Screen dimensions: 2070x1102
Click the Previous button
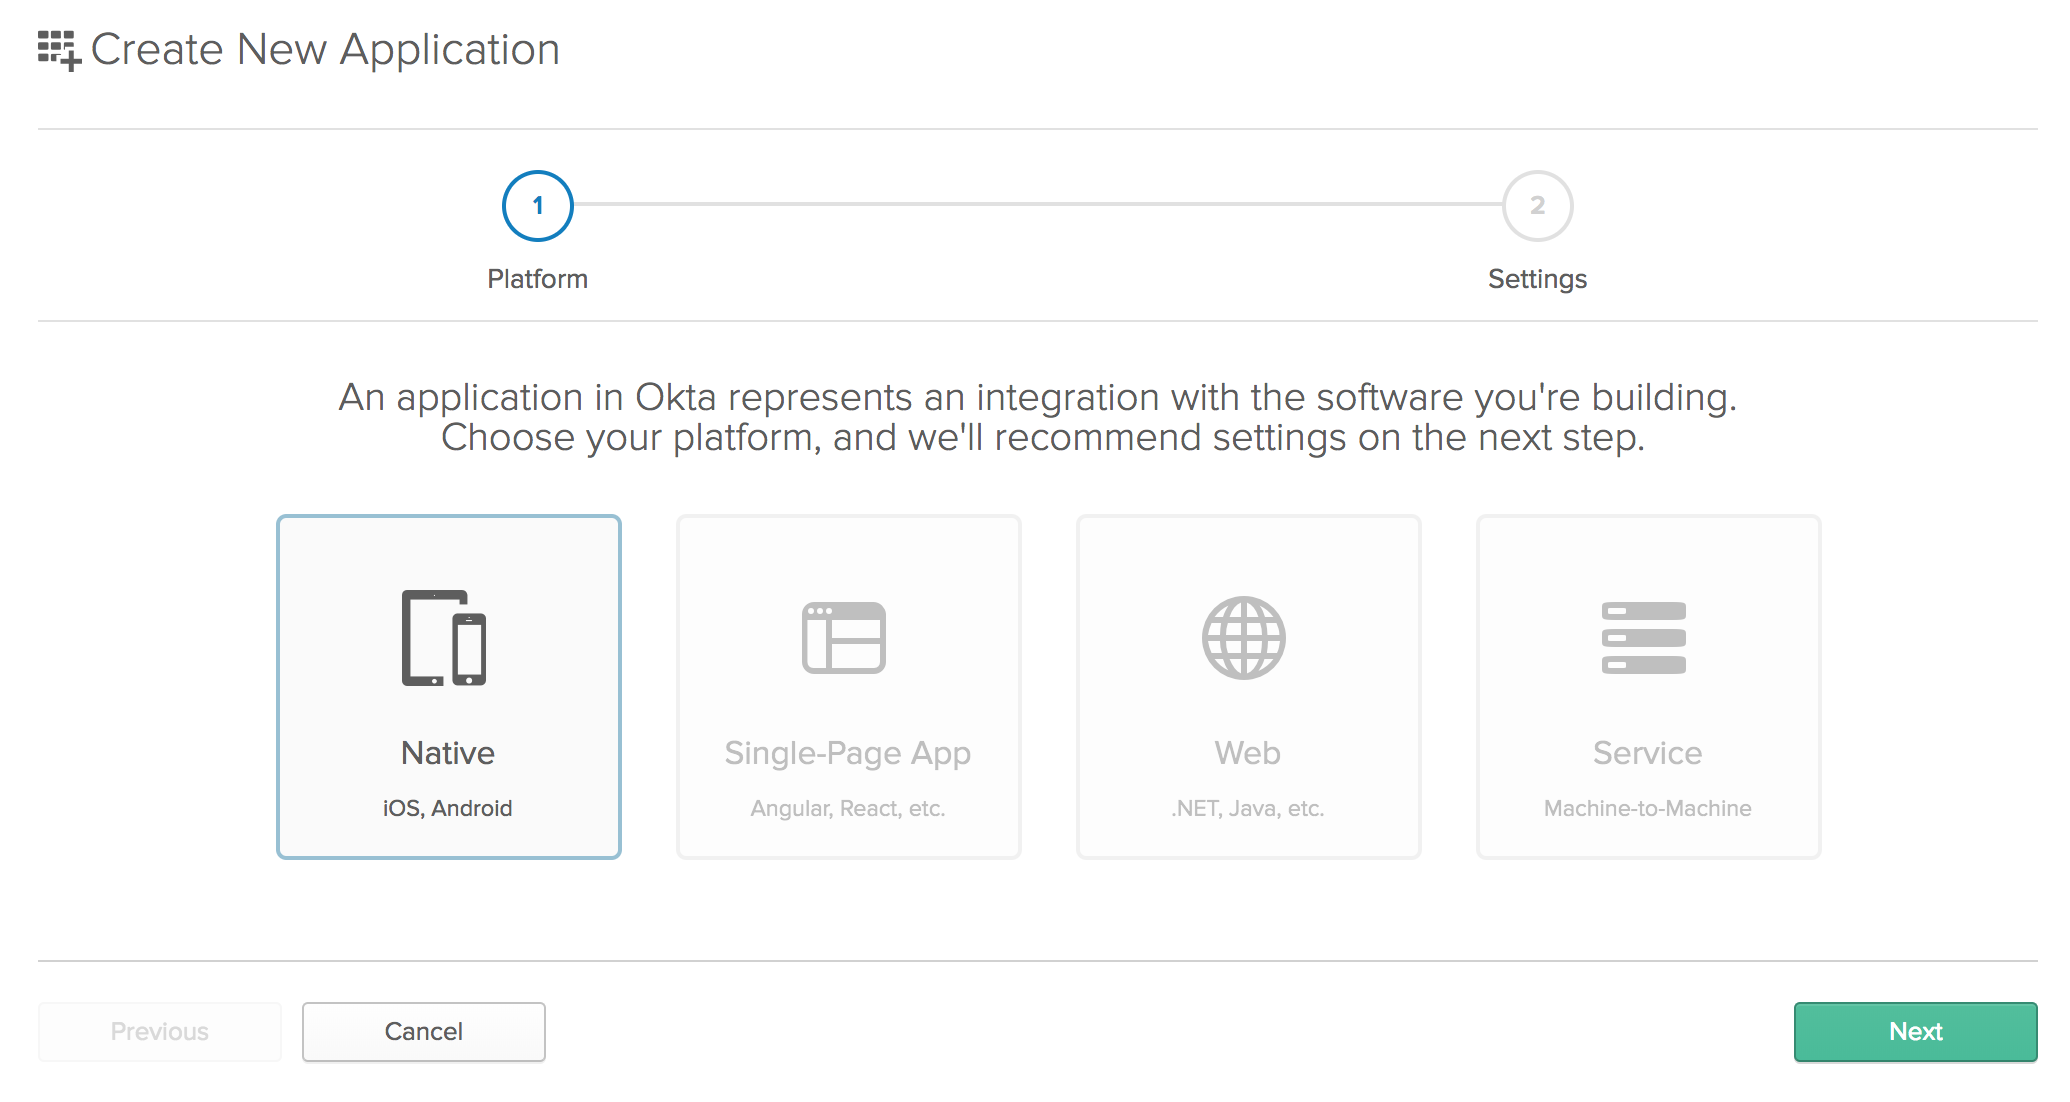pos(160,1032)
